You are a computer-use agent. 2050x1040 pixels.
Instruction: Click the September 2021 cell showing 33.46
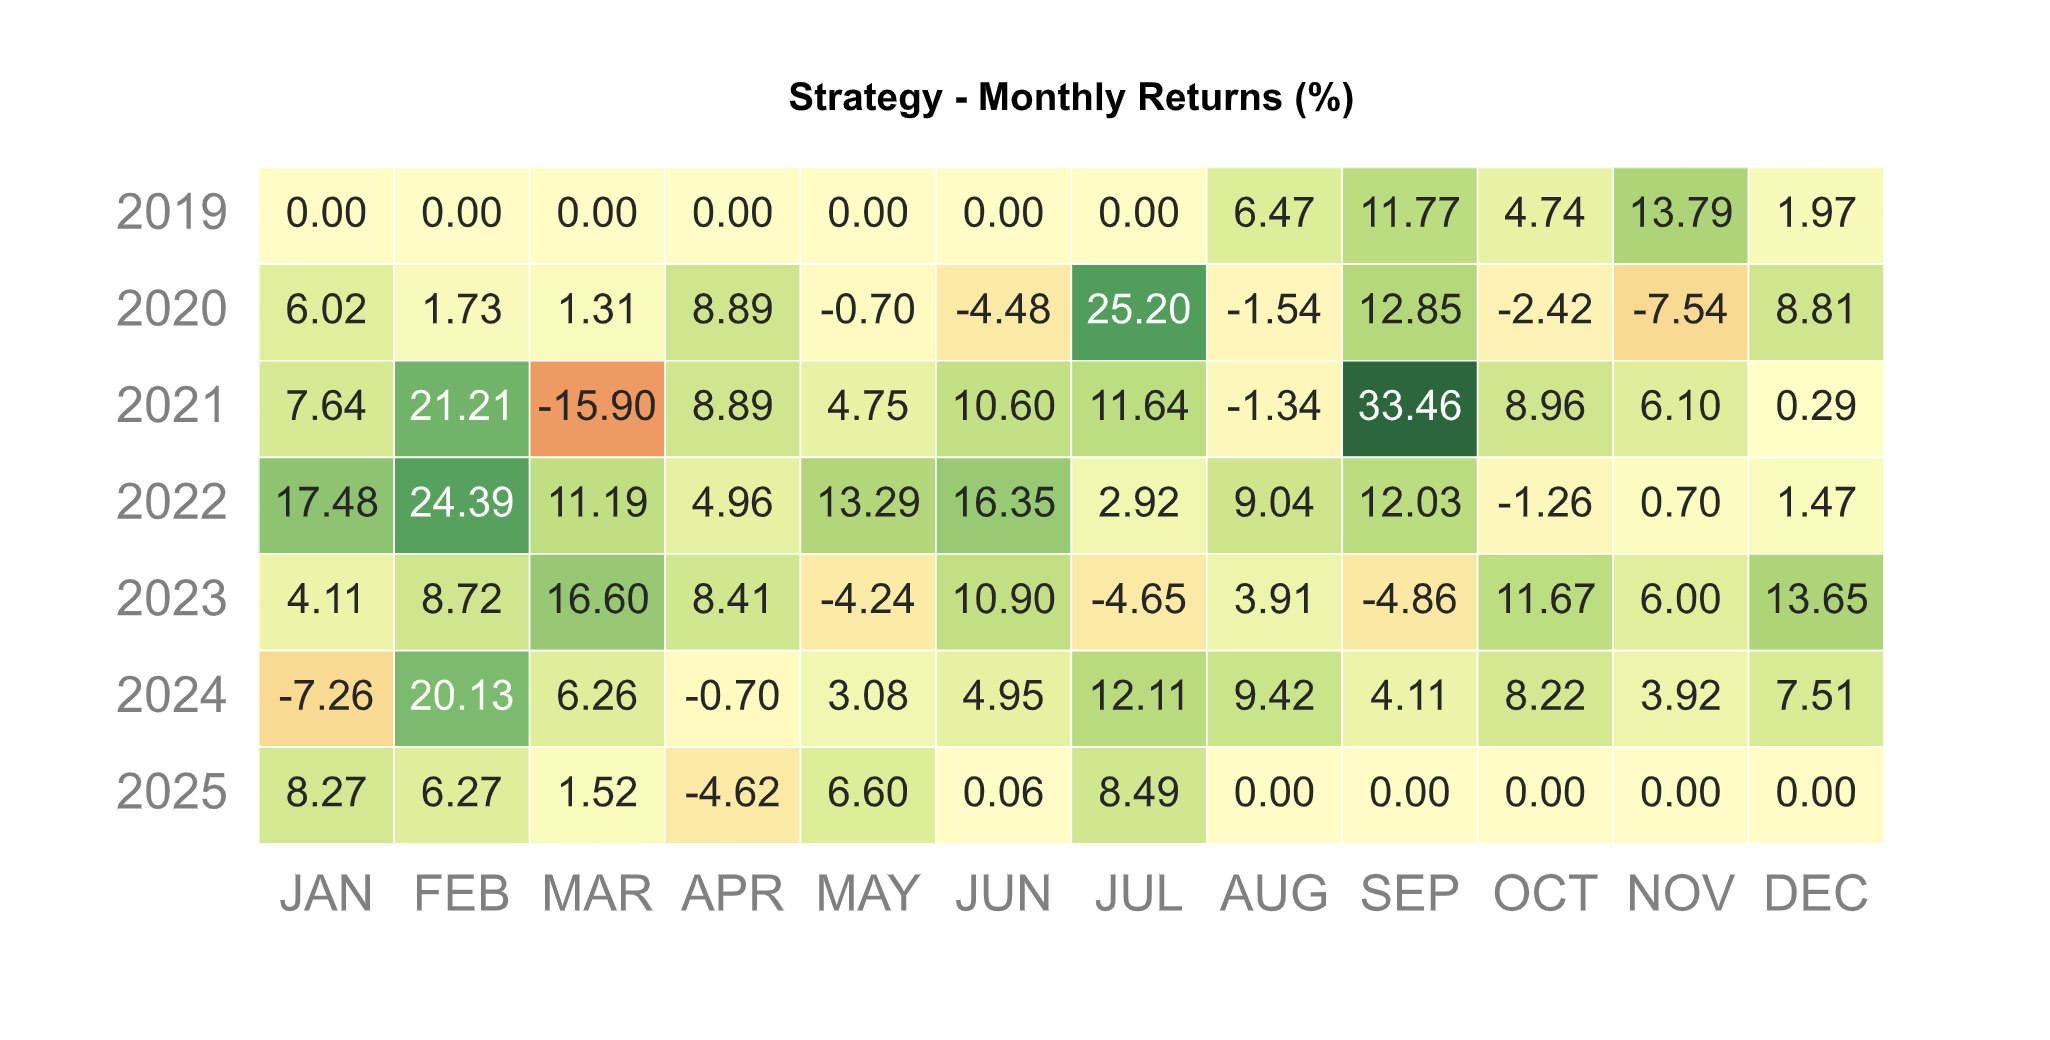(1409, 407)
